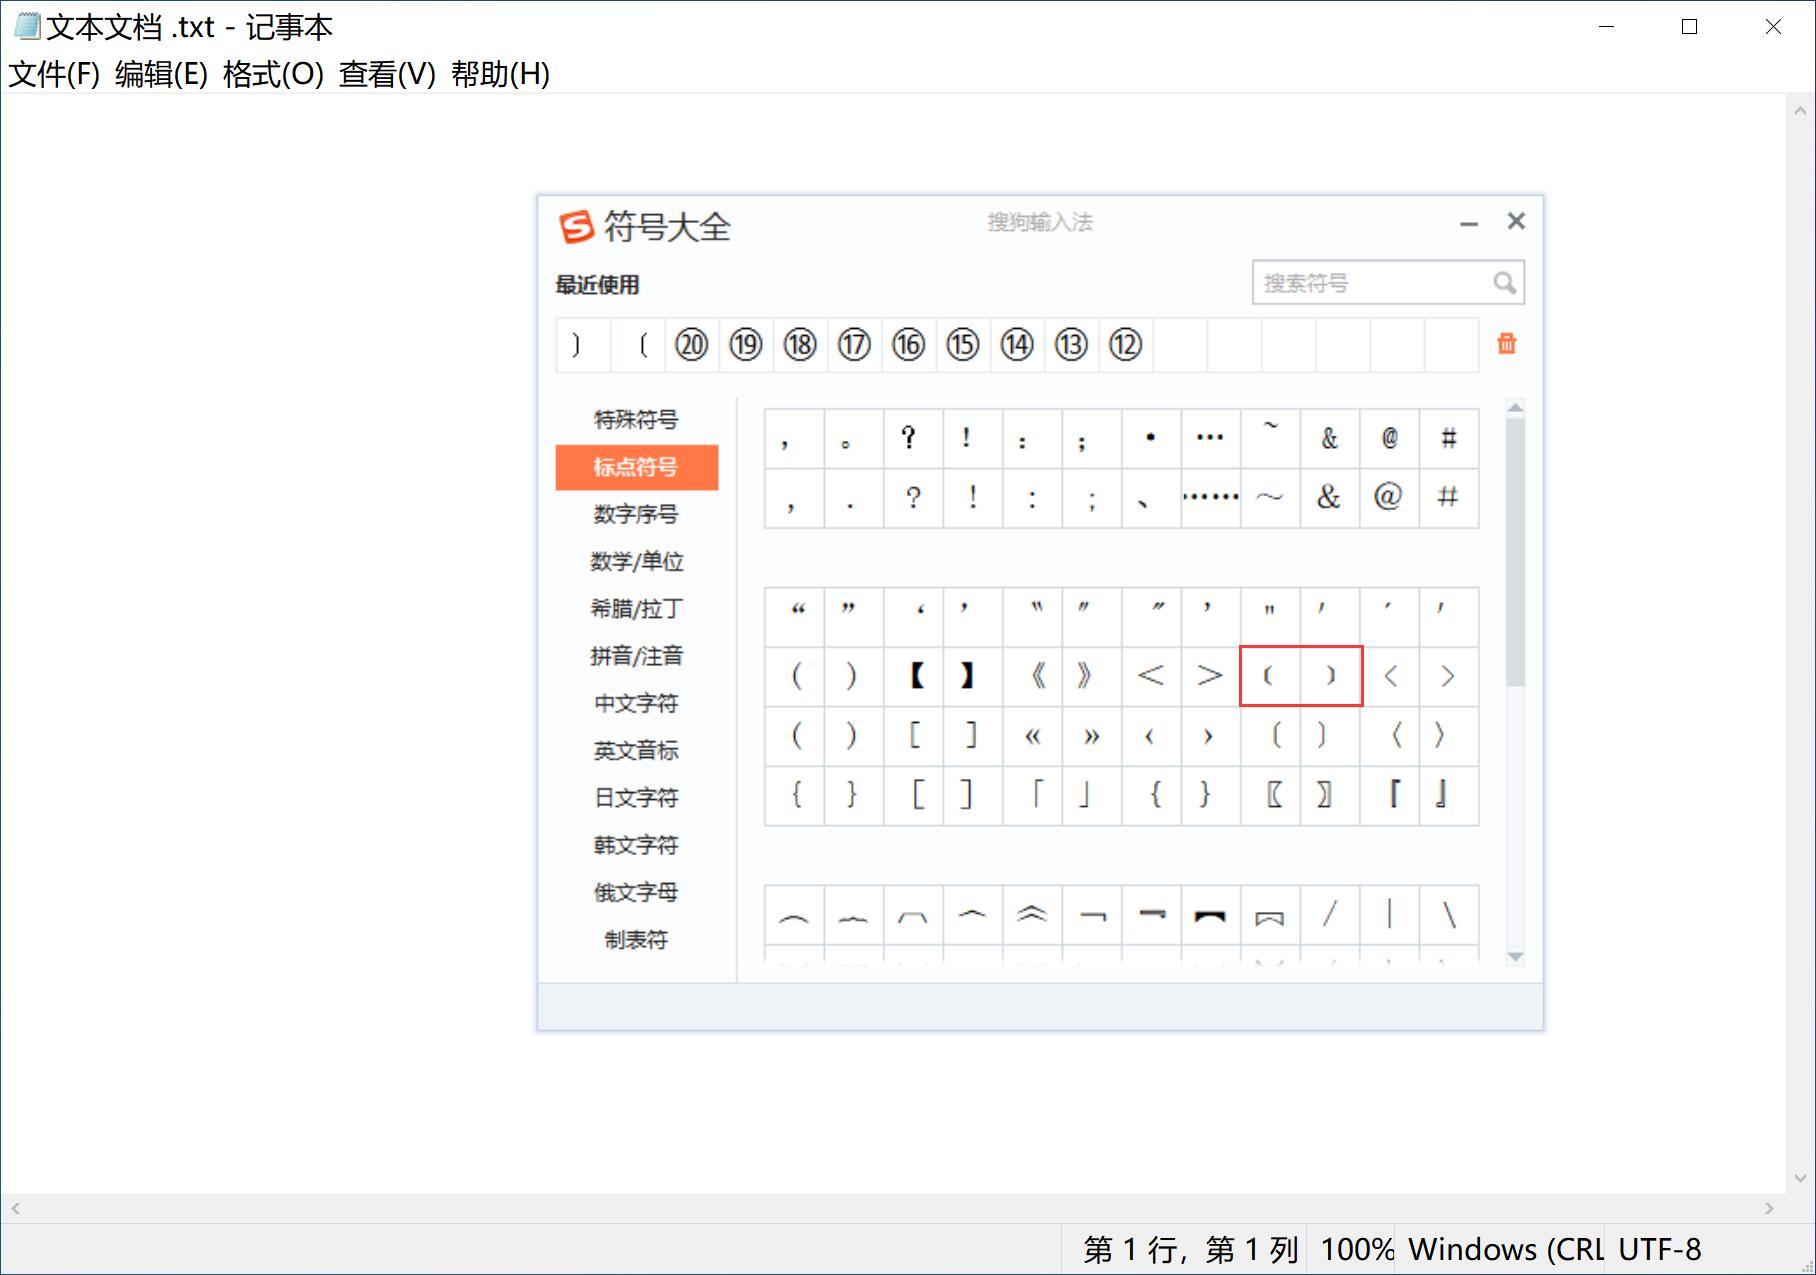Switch to the 数字序号 category
The height and width of the screenshot is (1275, 1816).
tap(636, 514)
